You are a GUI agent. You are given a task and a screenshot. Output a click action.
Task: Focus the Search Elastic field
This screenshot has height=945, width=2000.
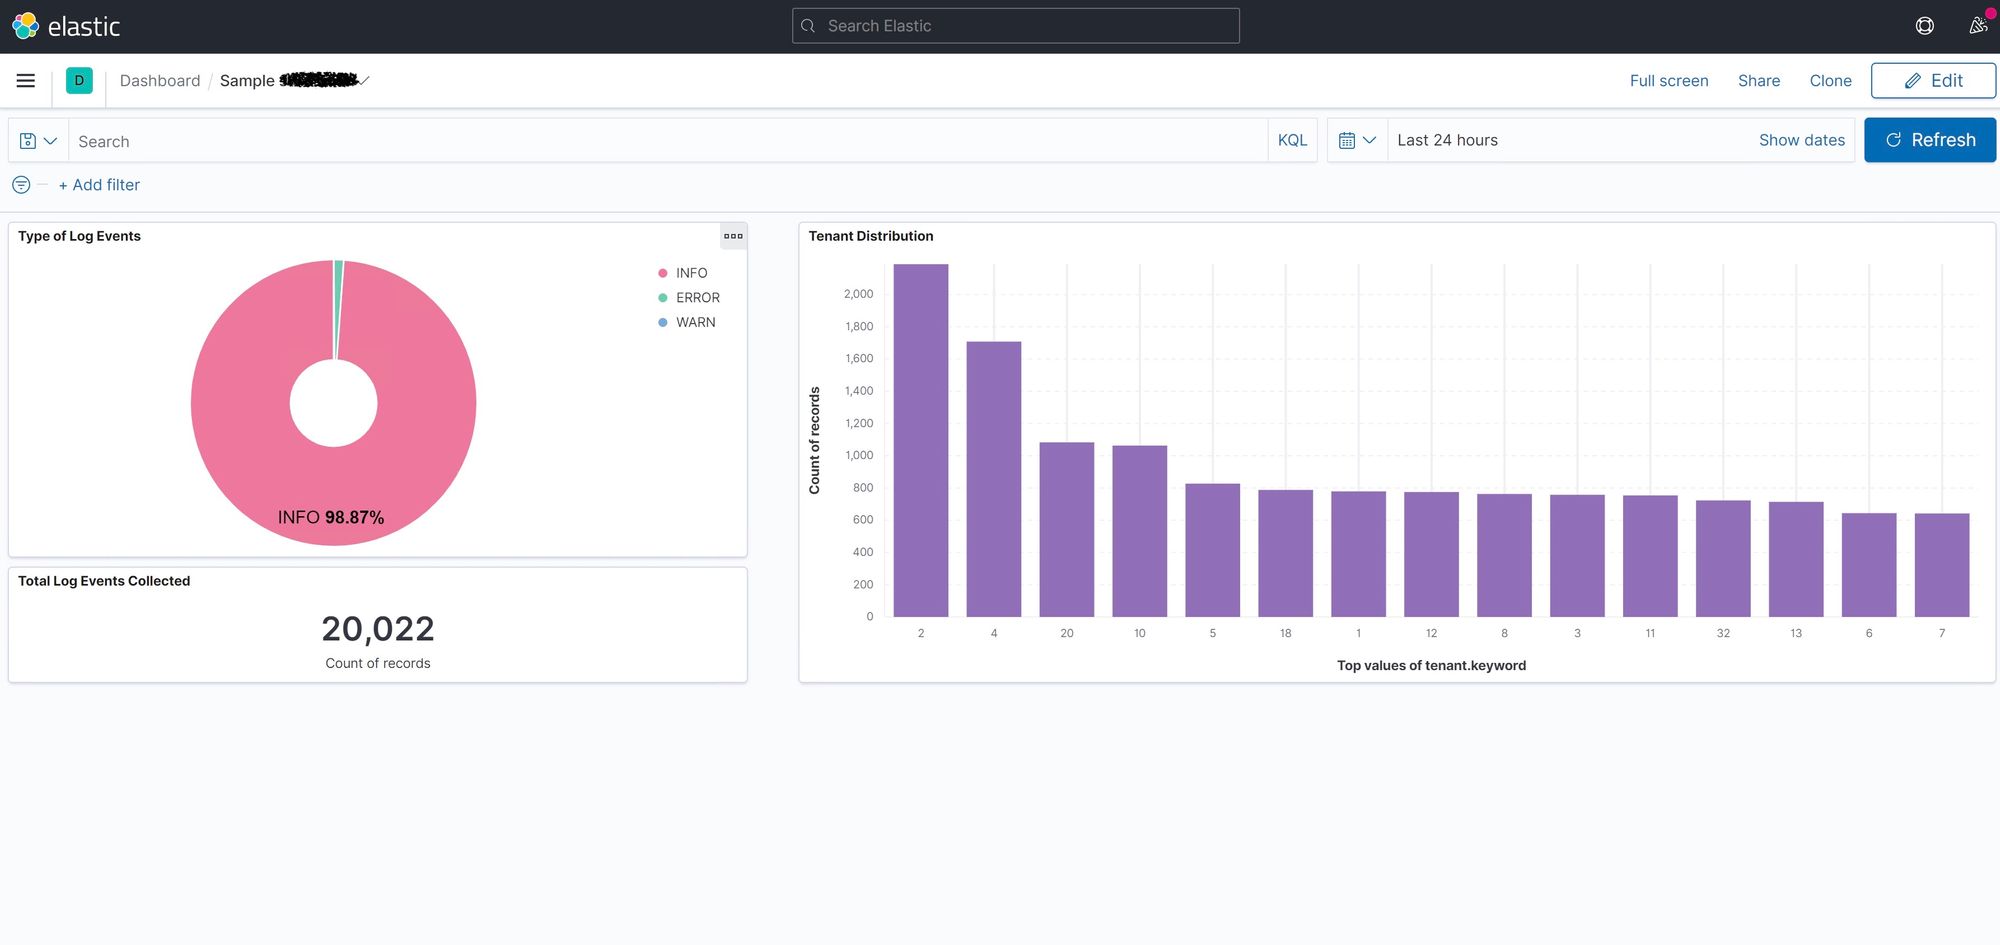(1015, 26)
